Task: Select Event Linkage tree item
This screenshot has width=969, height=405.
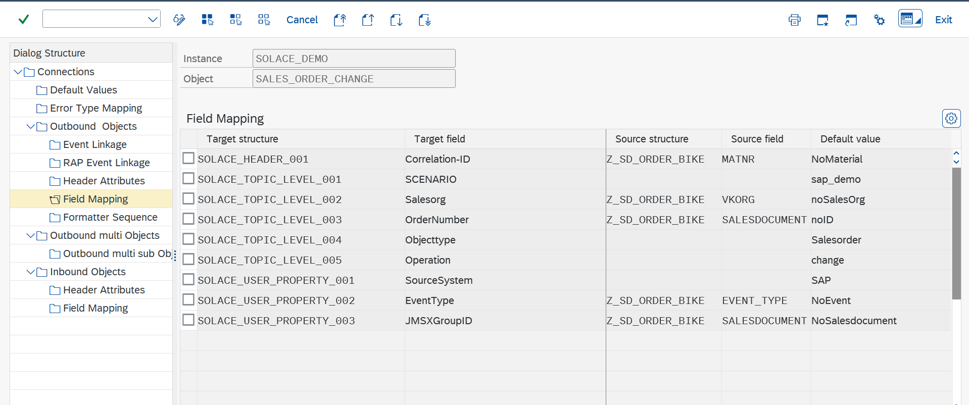Action: (x=95, y=145)
